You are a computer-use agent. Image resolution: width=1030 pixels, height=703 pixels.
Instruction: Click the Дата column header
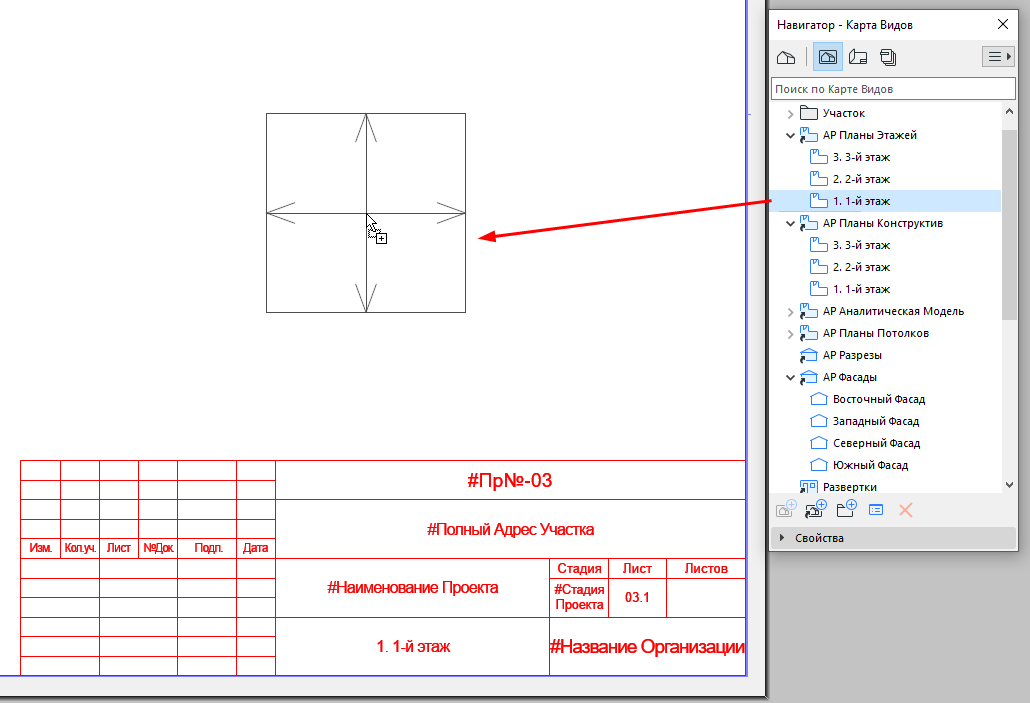[x=256, y=548]
